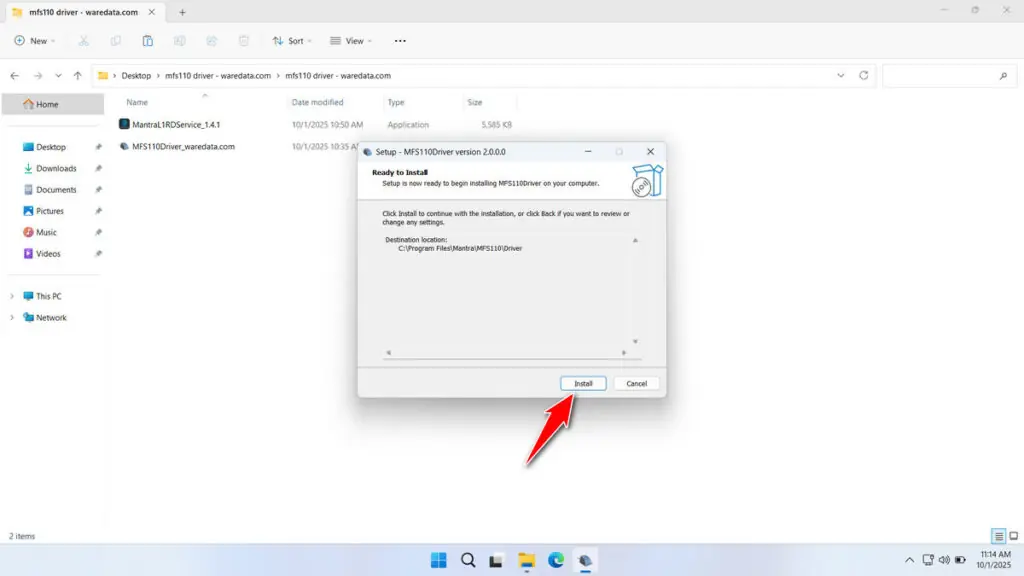Refresh the current folder view
The image size is (1024, 576).
click(x=862, y=75)
